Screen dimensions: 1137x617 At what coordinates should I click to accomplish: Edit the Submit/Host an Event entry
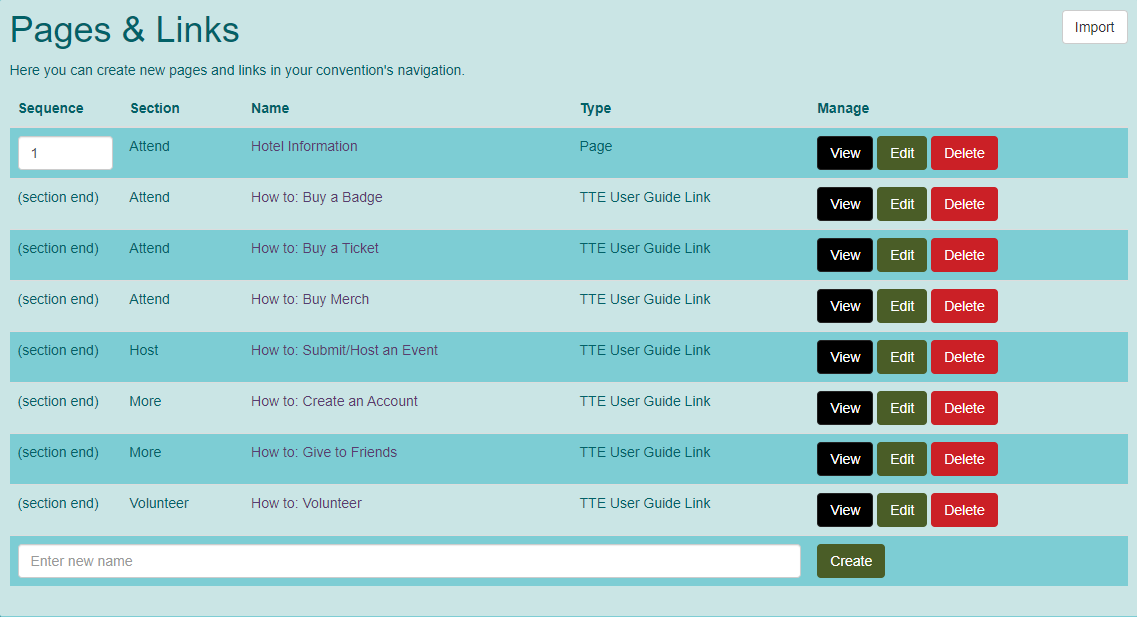pos(902,357)
